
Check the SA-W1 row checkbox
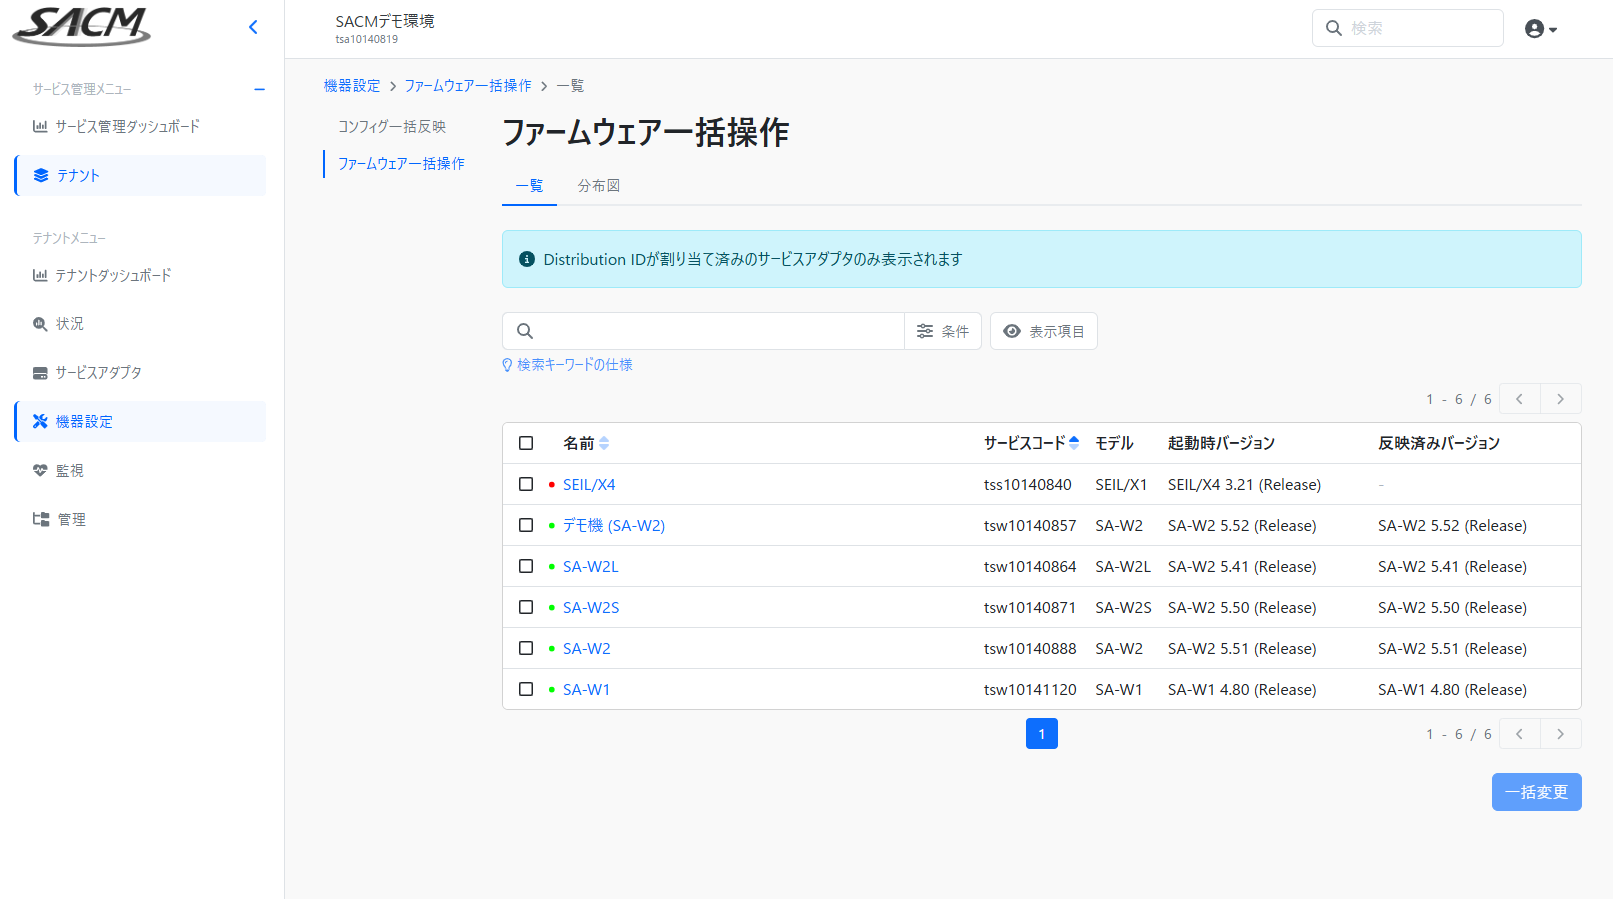(x=526, y=689)
